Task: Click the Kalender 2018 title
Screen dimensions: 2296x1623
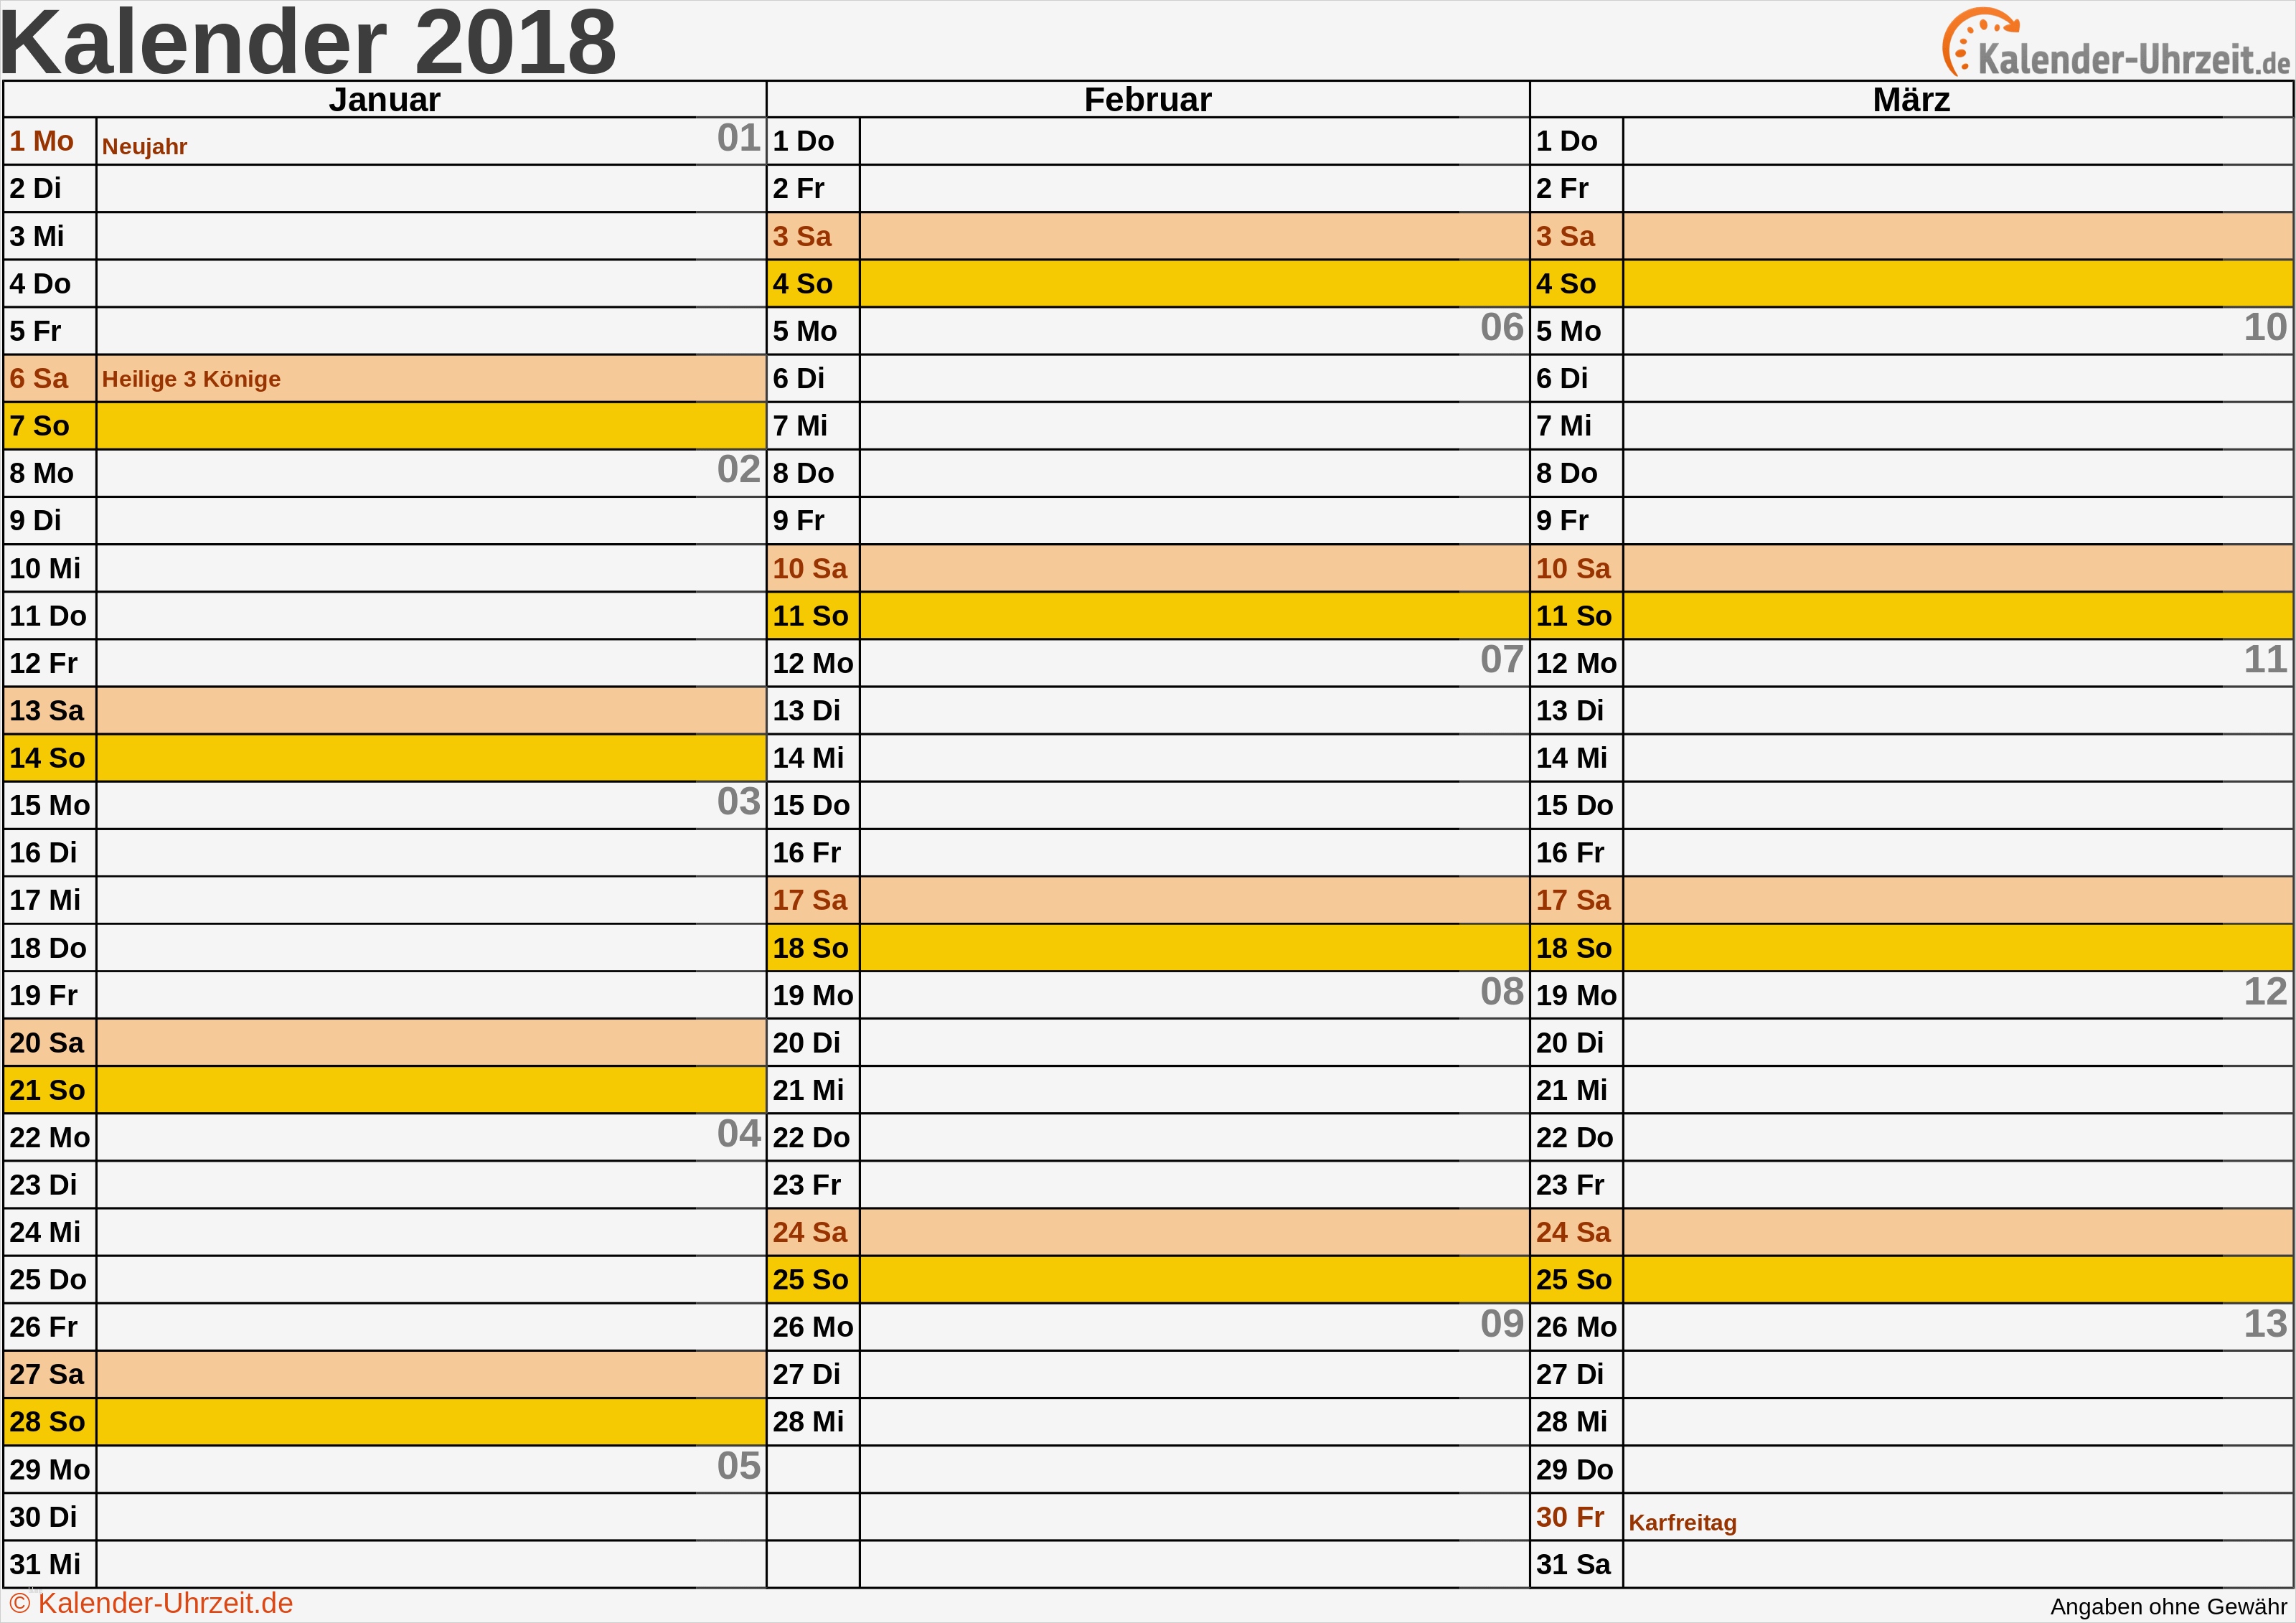Action: click(x=308, y=42)
